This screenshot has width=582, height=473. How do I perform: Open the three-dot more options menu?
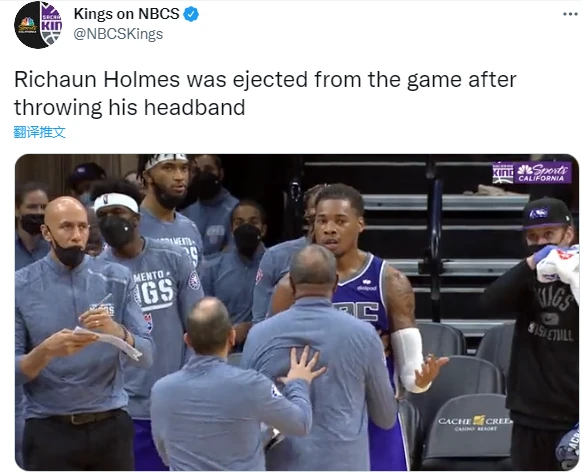[x=570, y=14]
